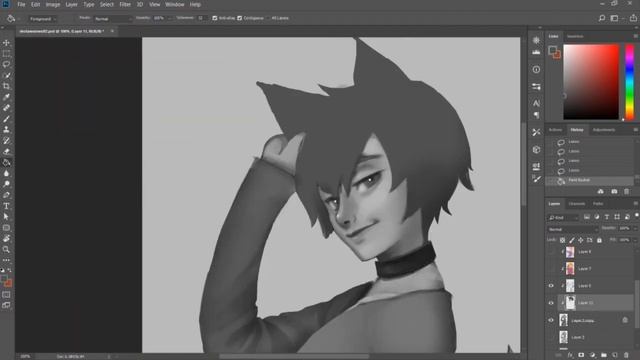Delete layer with Layers panel trash icon
Screen dimensions: 640x360
coord(626,355)
